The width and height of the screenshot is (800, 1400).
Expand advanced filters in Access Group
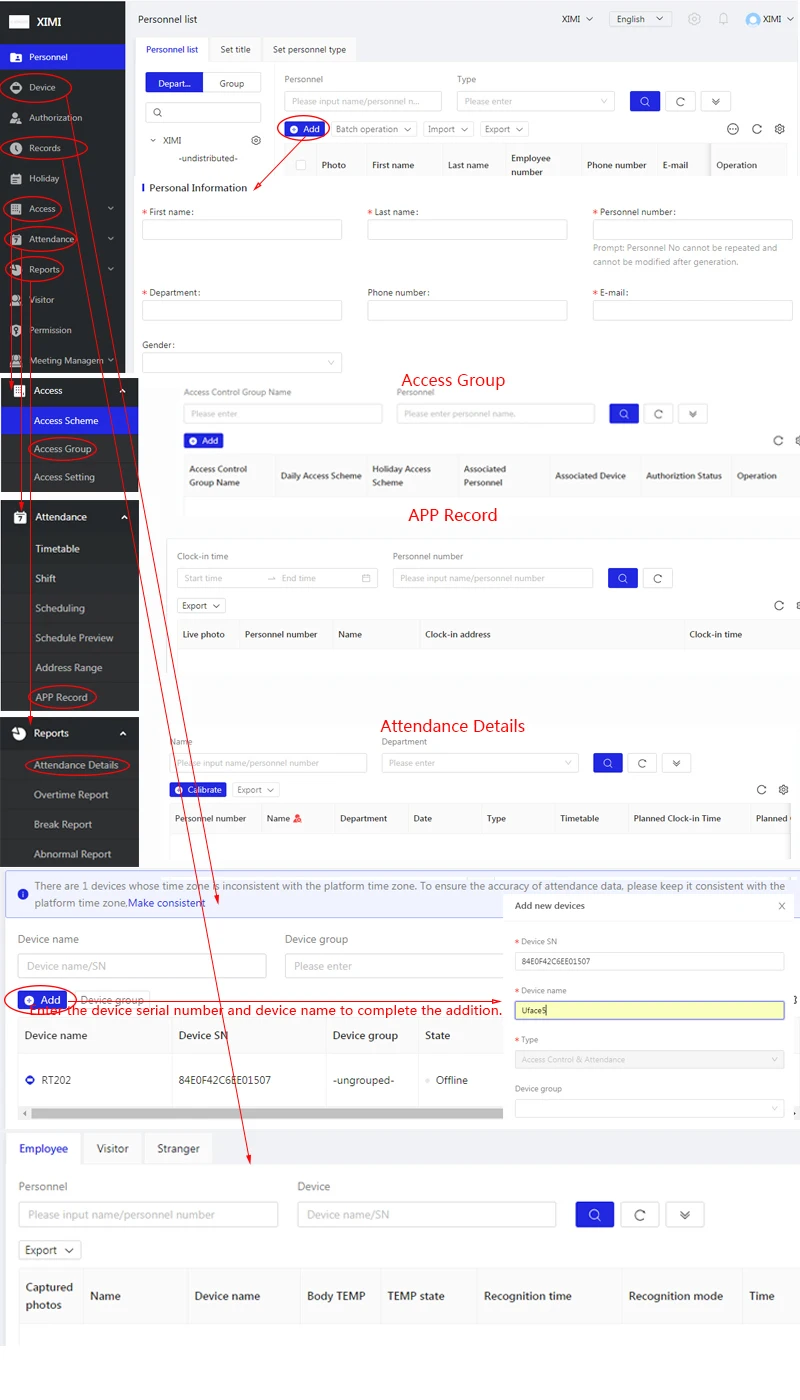pos(693,413)
